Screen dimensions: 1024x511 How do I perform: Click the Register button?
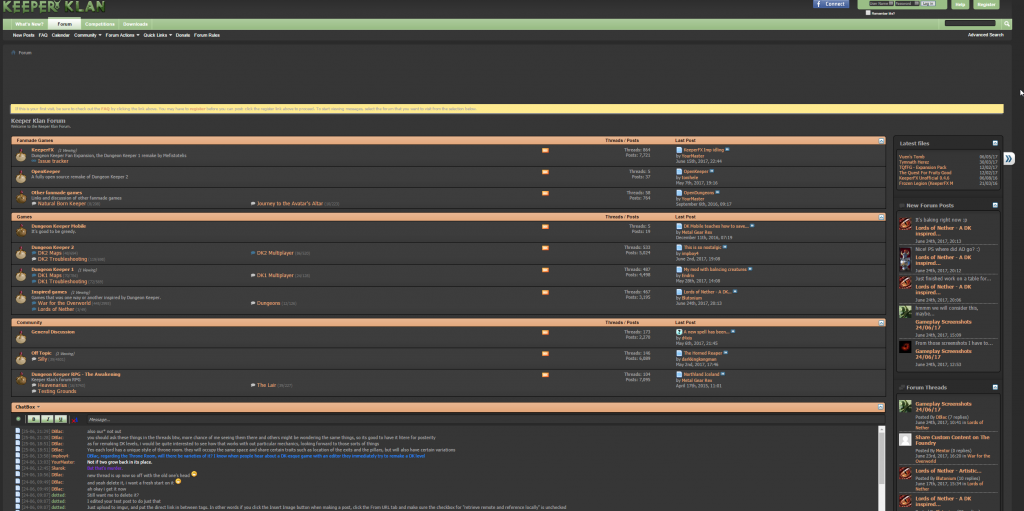point(986,5)
